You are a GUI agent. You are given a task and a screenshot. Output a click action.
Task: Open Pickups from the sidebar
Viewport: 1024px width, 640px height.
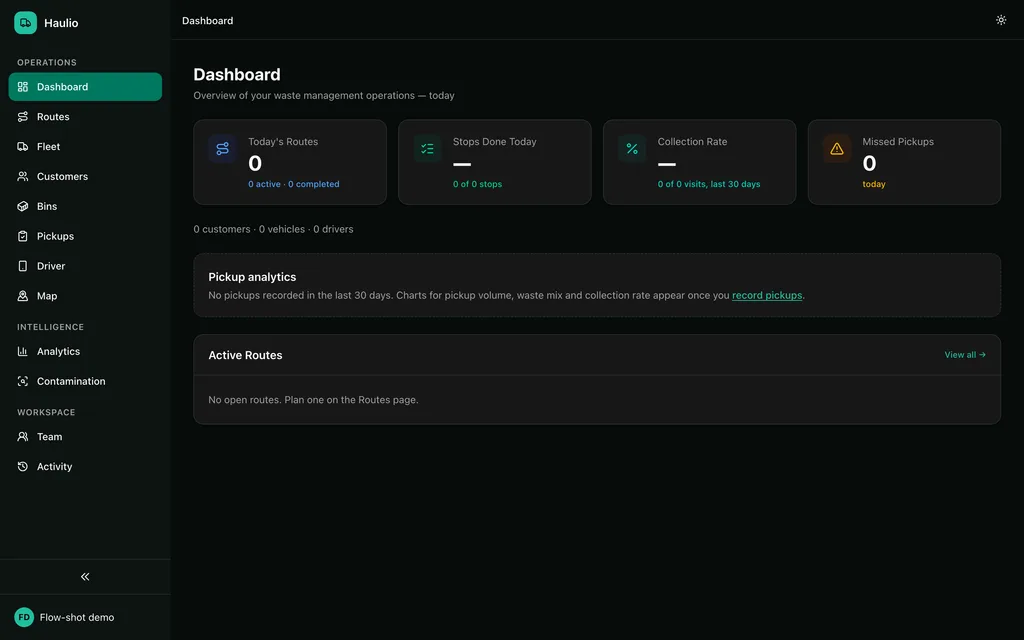85,236
